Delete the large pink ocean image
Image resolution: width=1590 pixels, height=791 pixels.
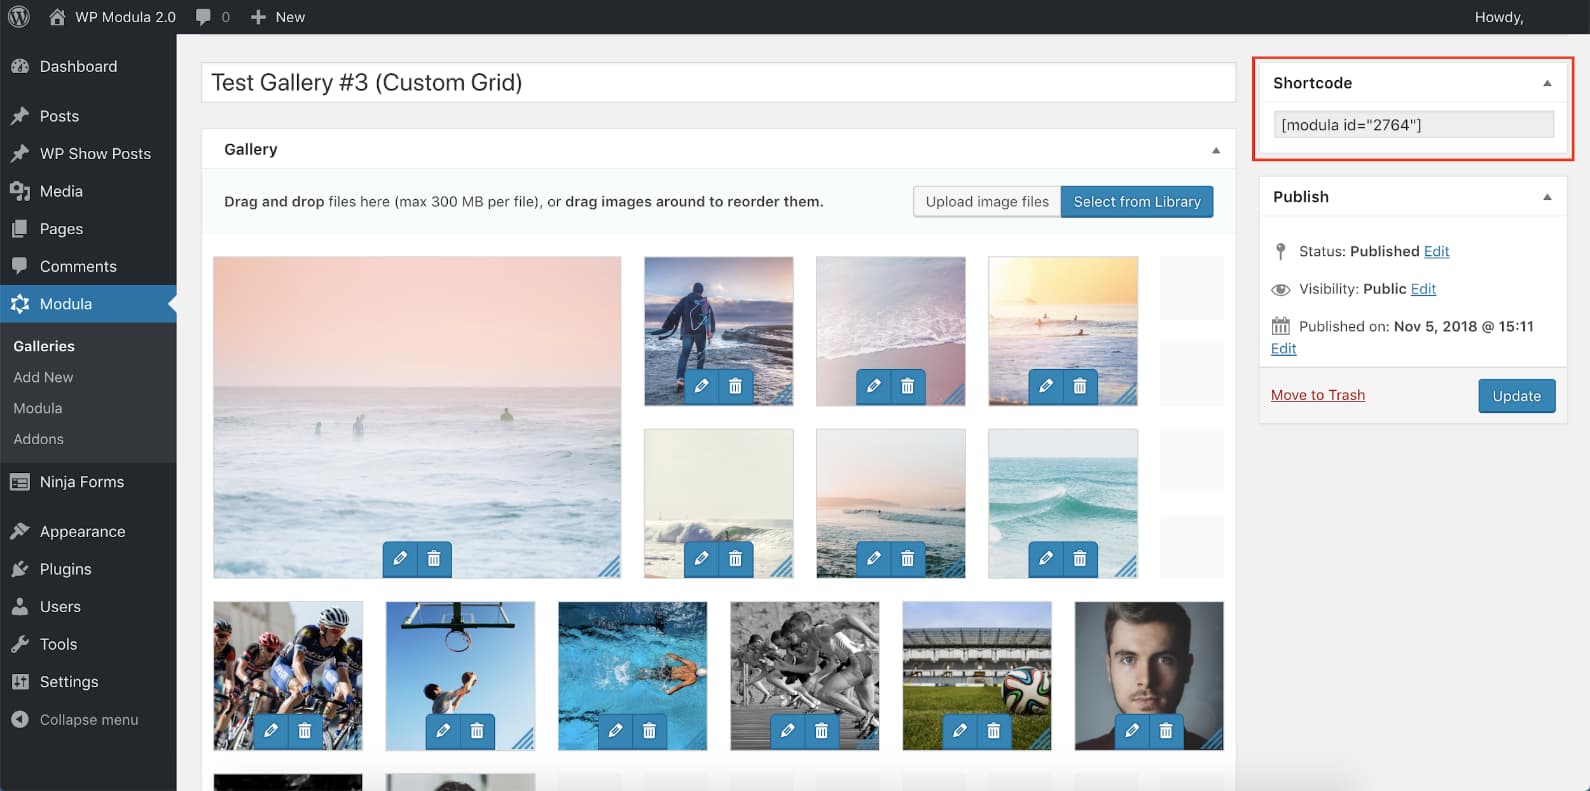434,559
